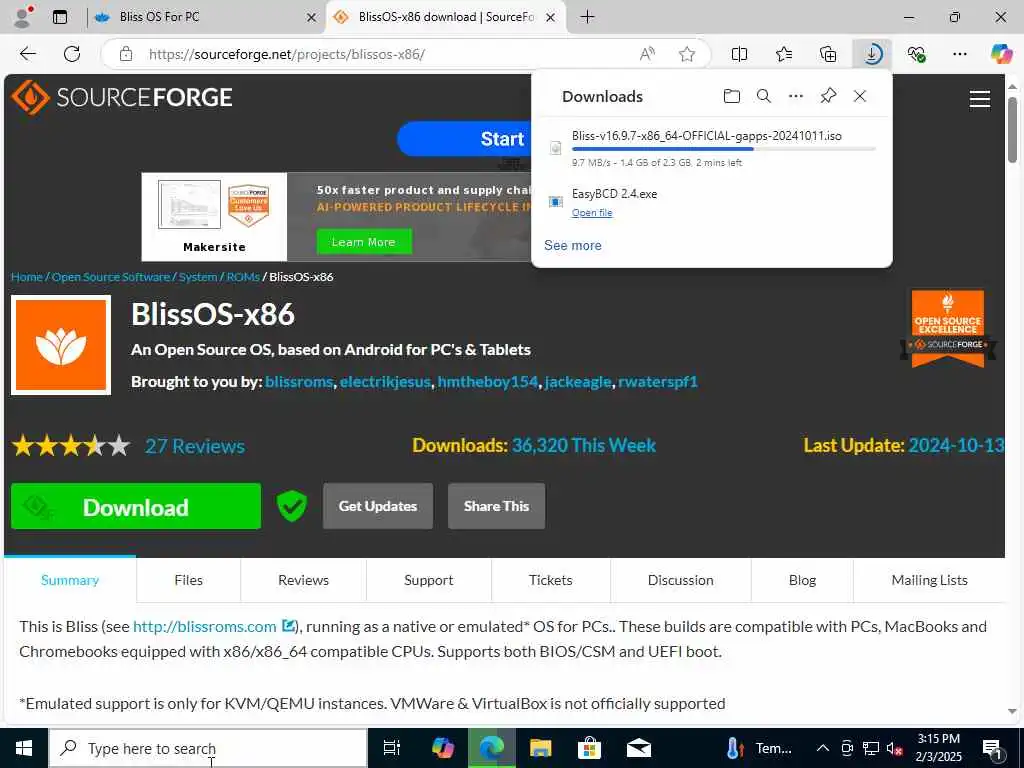Image resolution: width=1024 pixels, height=768 pixels.
Task: Open the tab actions menu icon
Action: [x=60, y=17]
